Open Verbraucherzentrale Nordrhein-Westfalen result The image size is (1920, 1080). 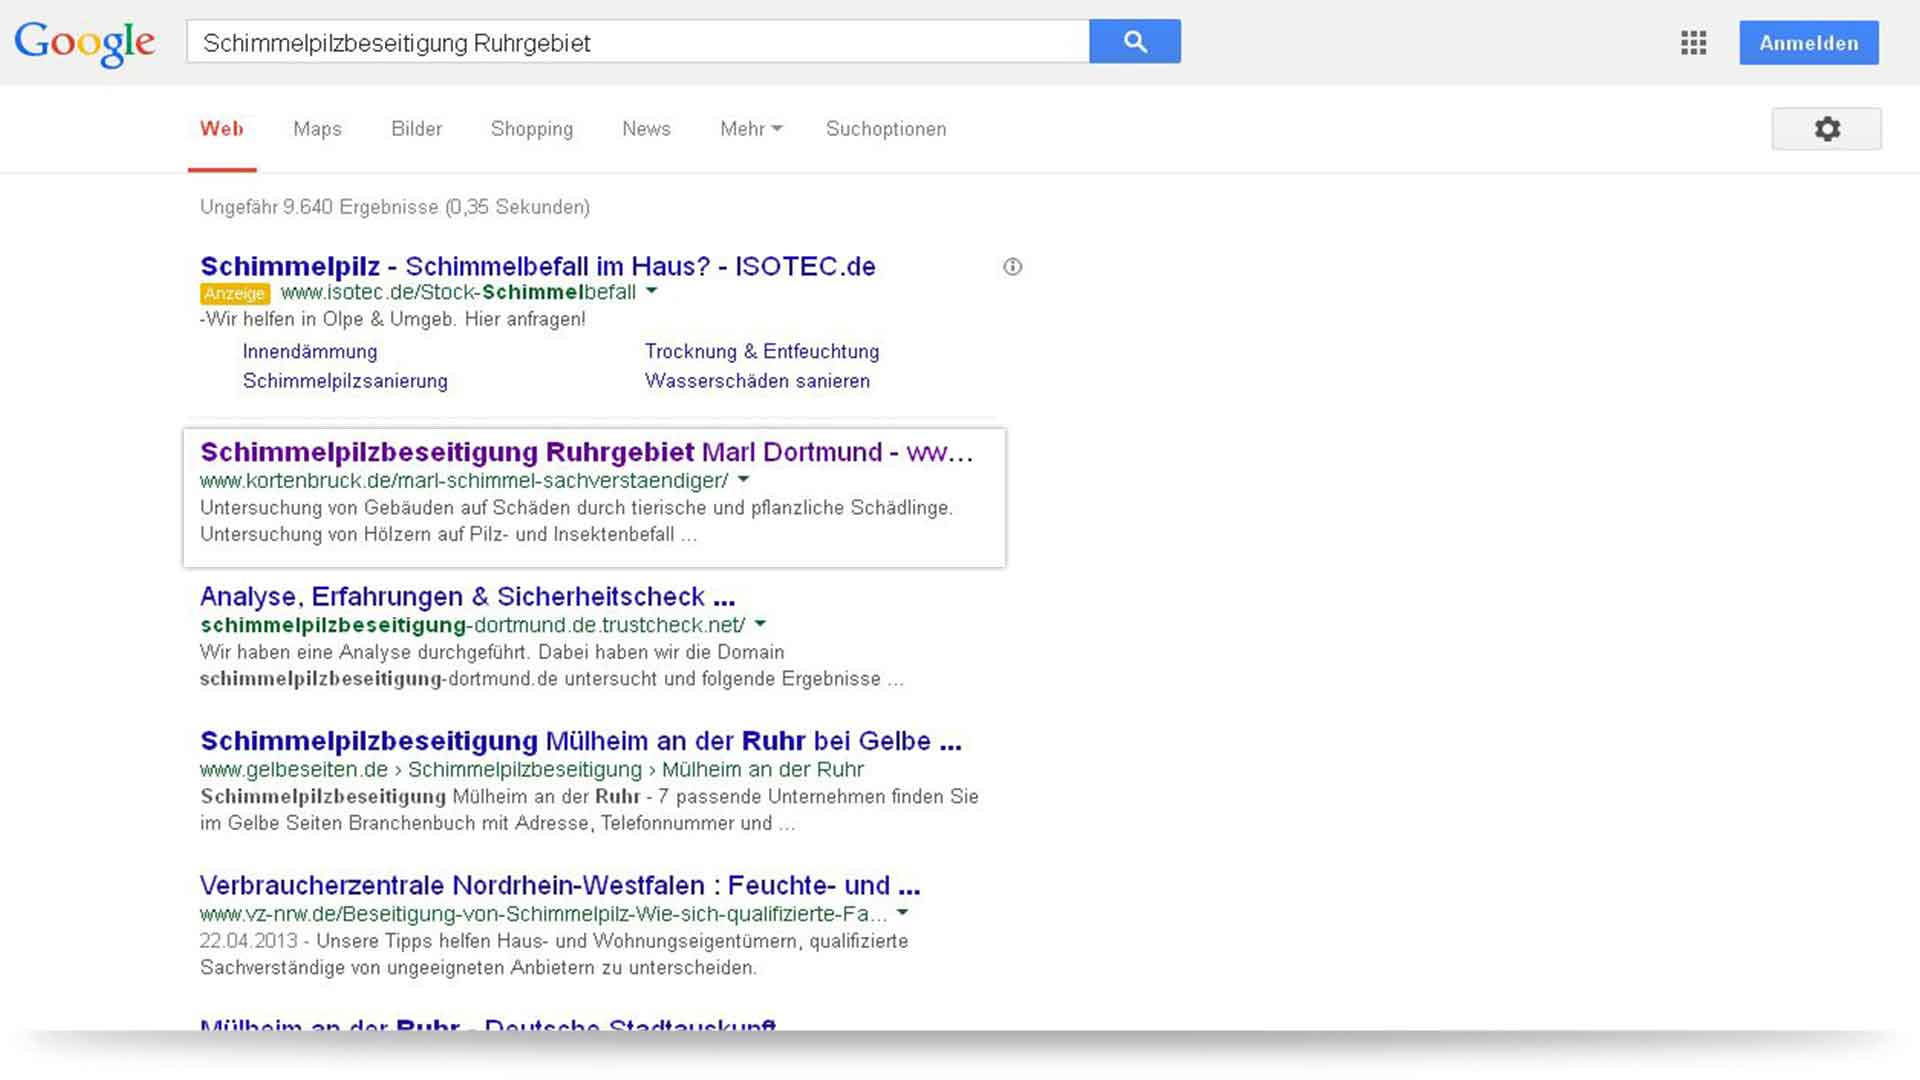click(x=560, y=886)
